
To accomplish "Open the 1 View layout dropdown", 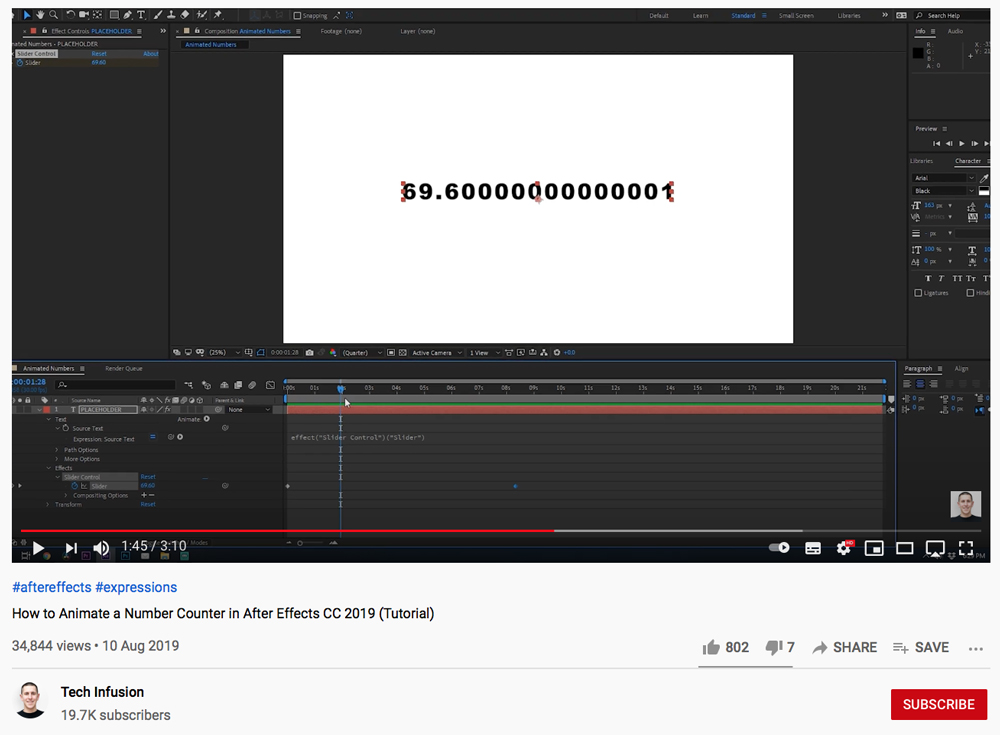I will [x=485, y=352].
